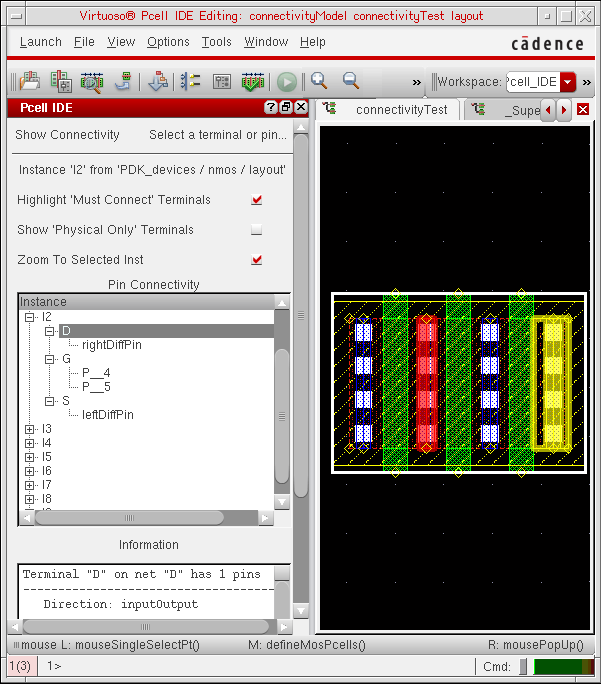Click the green Cmd status indicator bar

click(563, 667)
